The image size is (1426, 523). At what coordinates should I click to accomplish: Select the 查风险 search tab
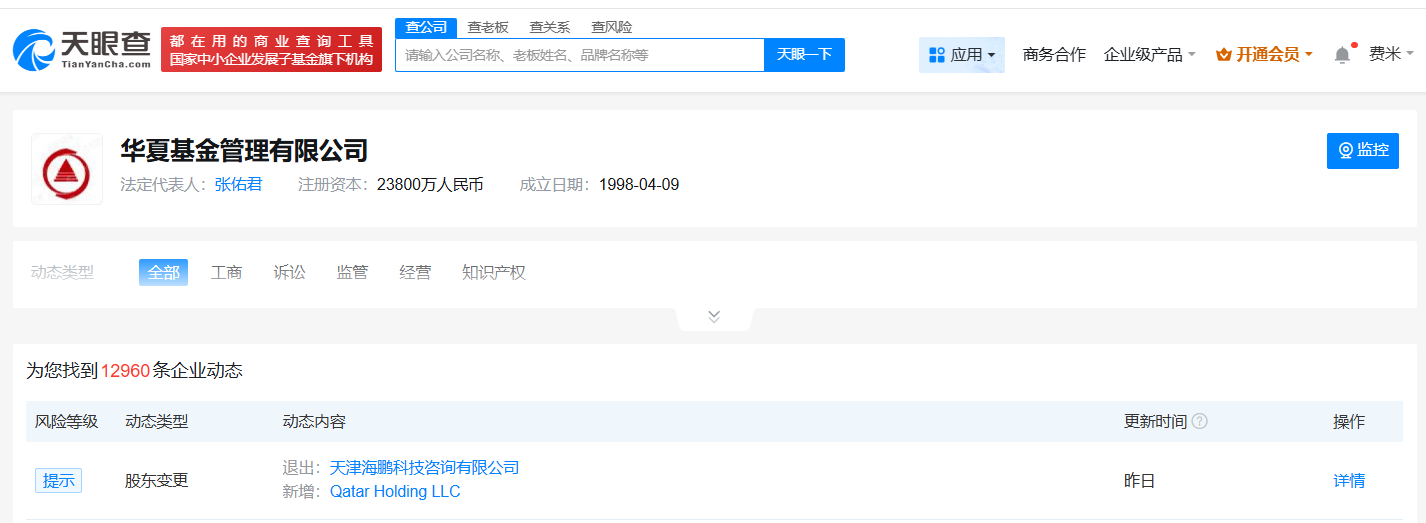[x=612, y=27]
